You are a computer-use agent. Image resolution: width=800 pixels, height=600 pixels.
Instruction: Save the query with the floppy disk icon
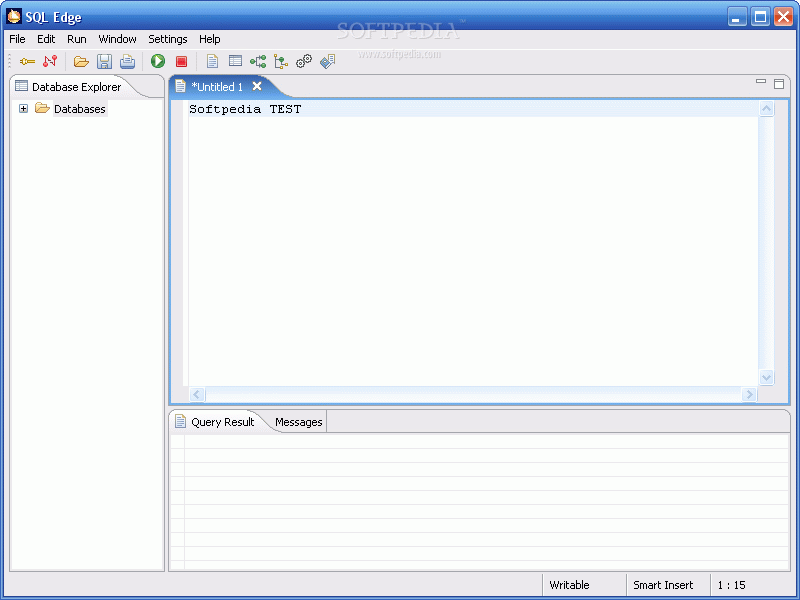point(104,62)
